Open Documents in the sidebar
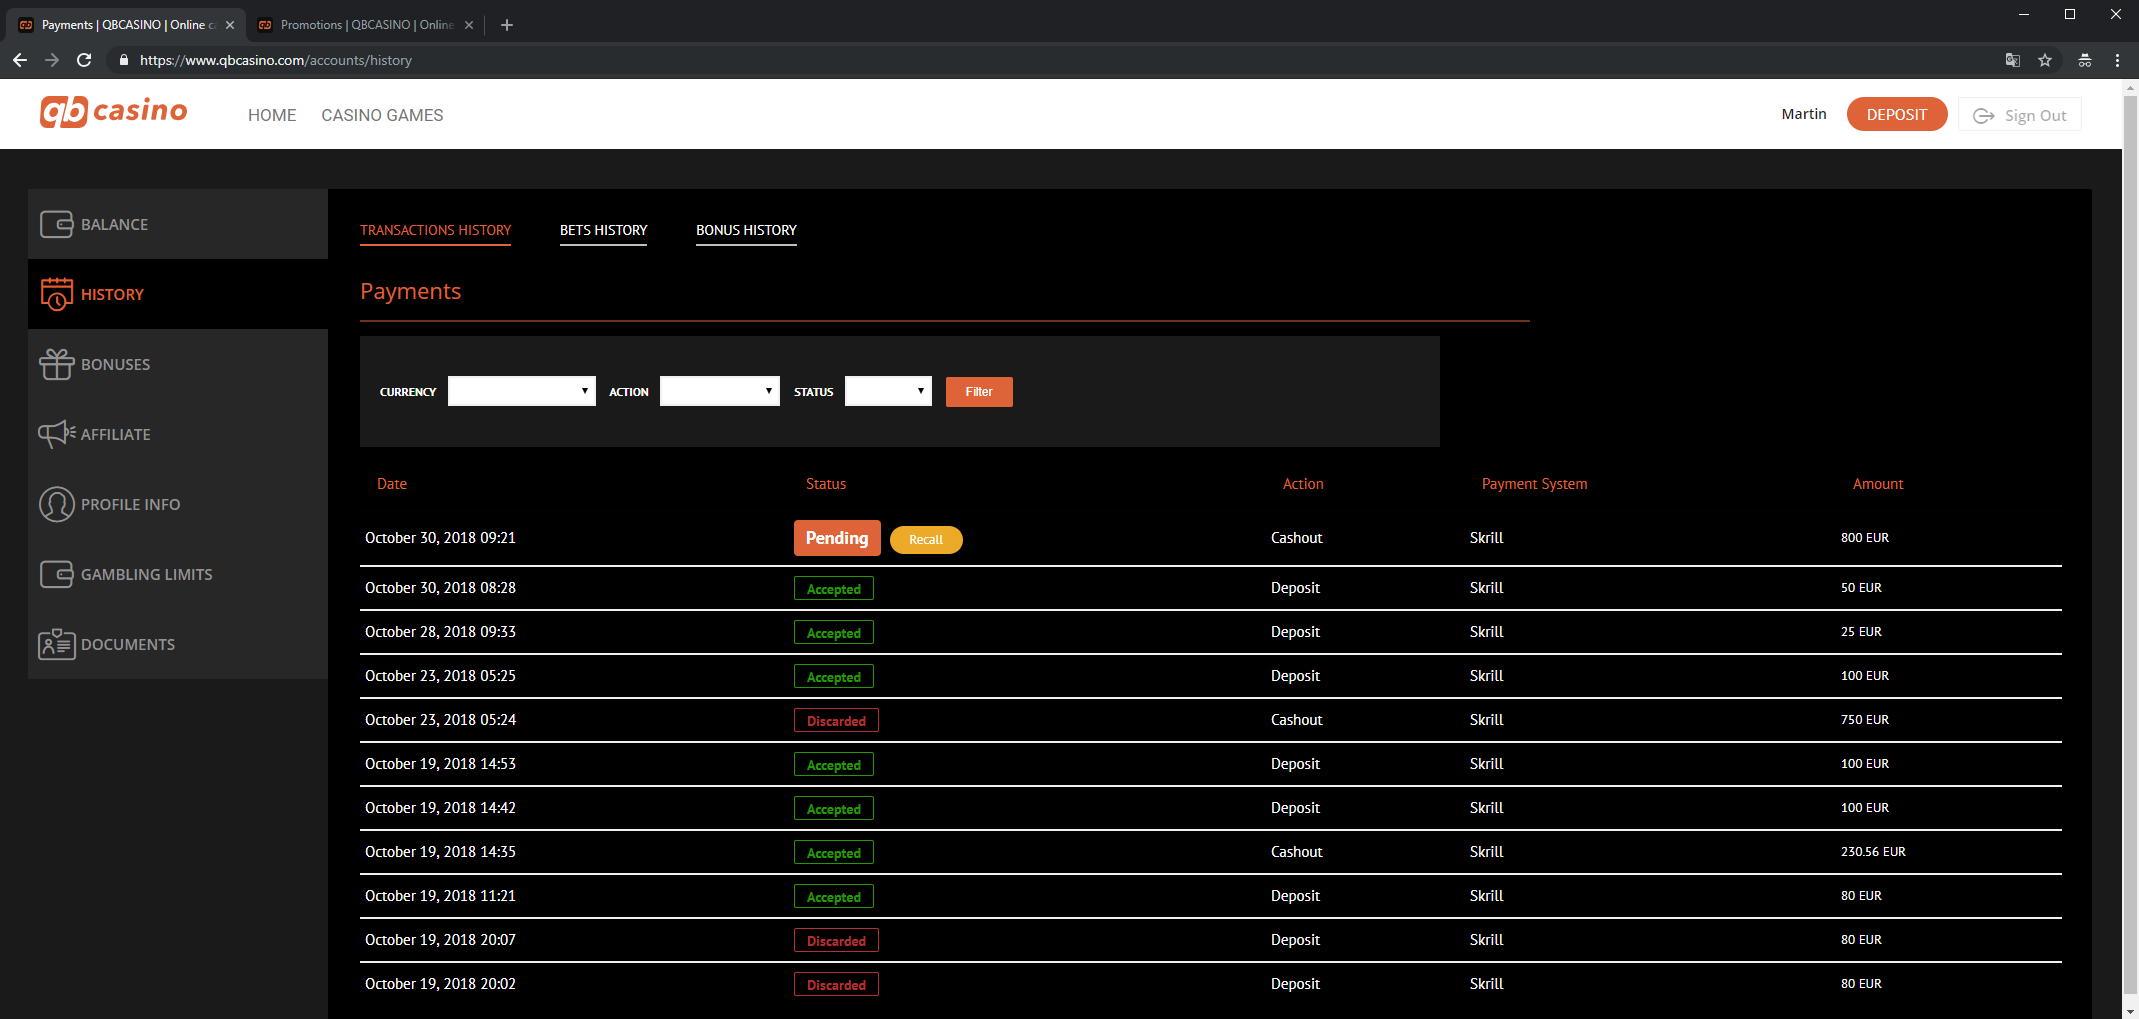The width and height of the screenshot is (2139, 1019). pos(178,644)
